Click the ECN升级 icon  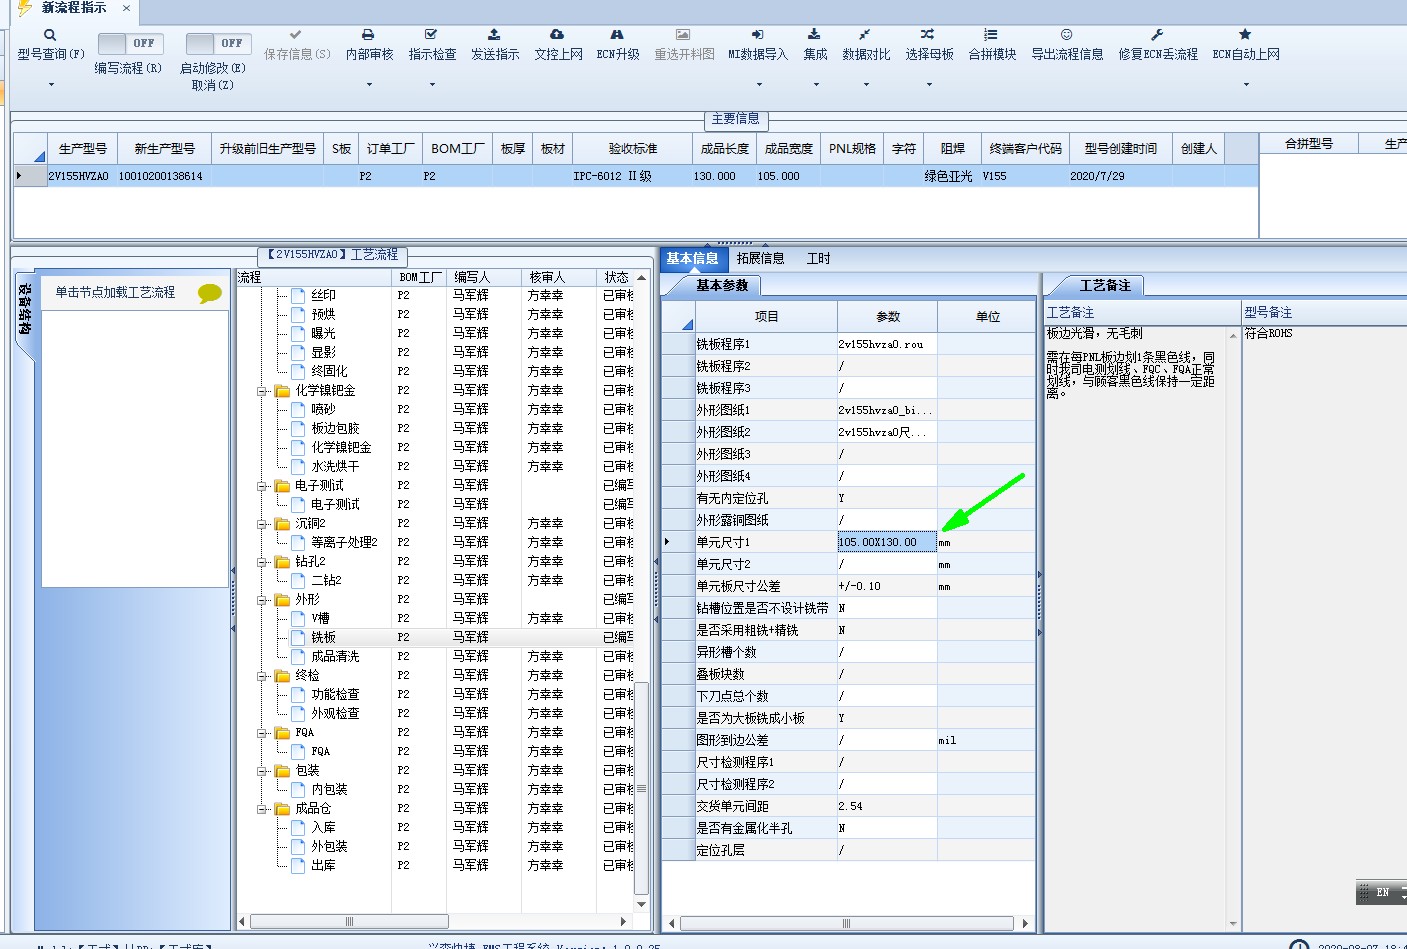617,34
